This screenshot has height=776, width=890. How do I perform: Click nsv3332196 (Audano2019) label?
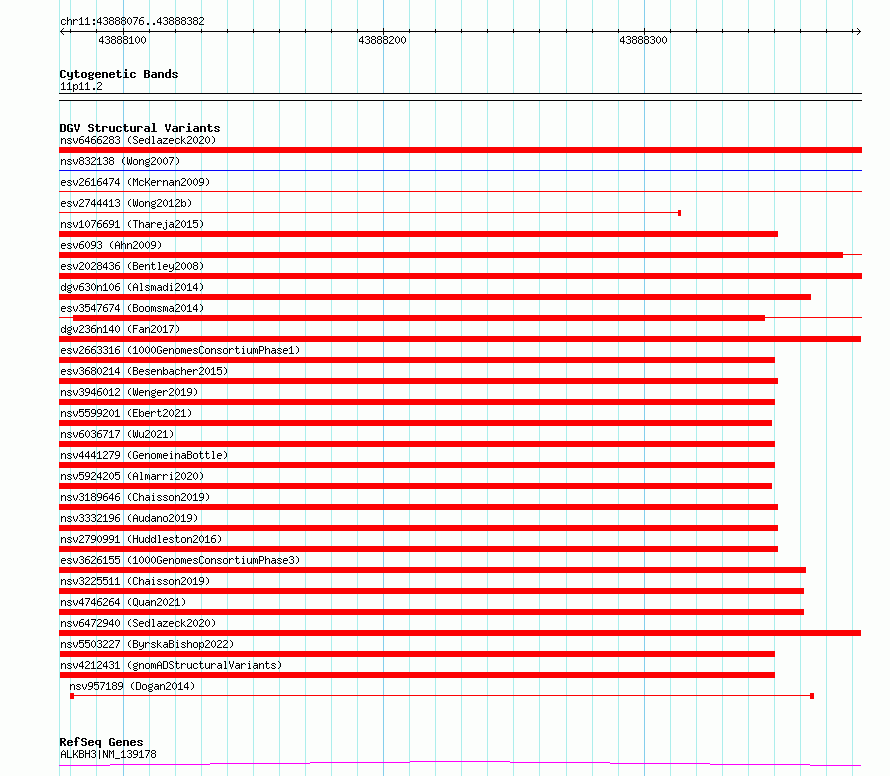click(x=129, y=518)
